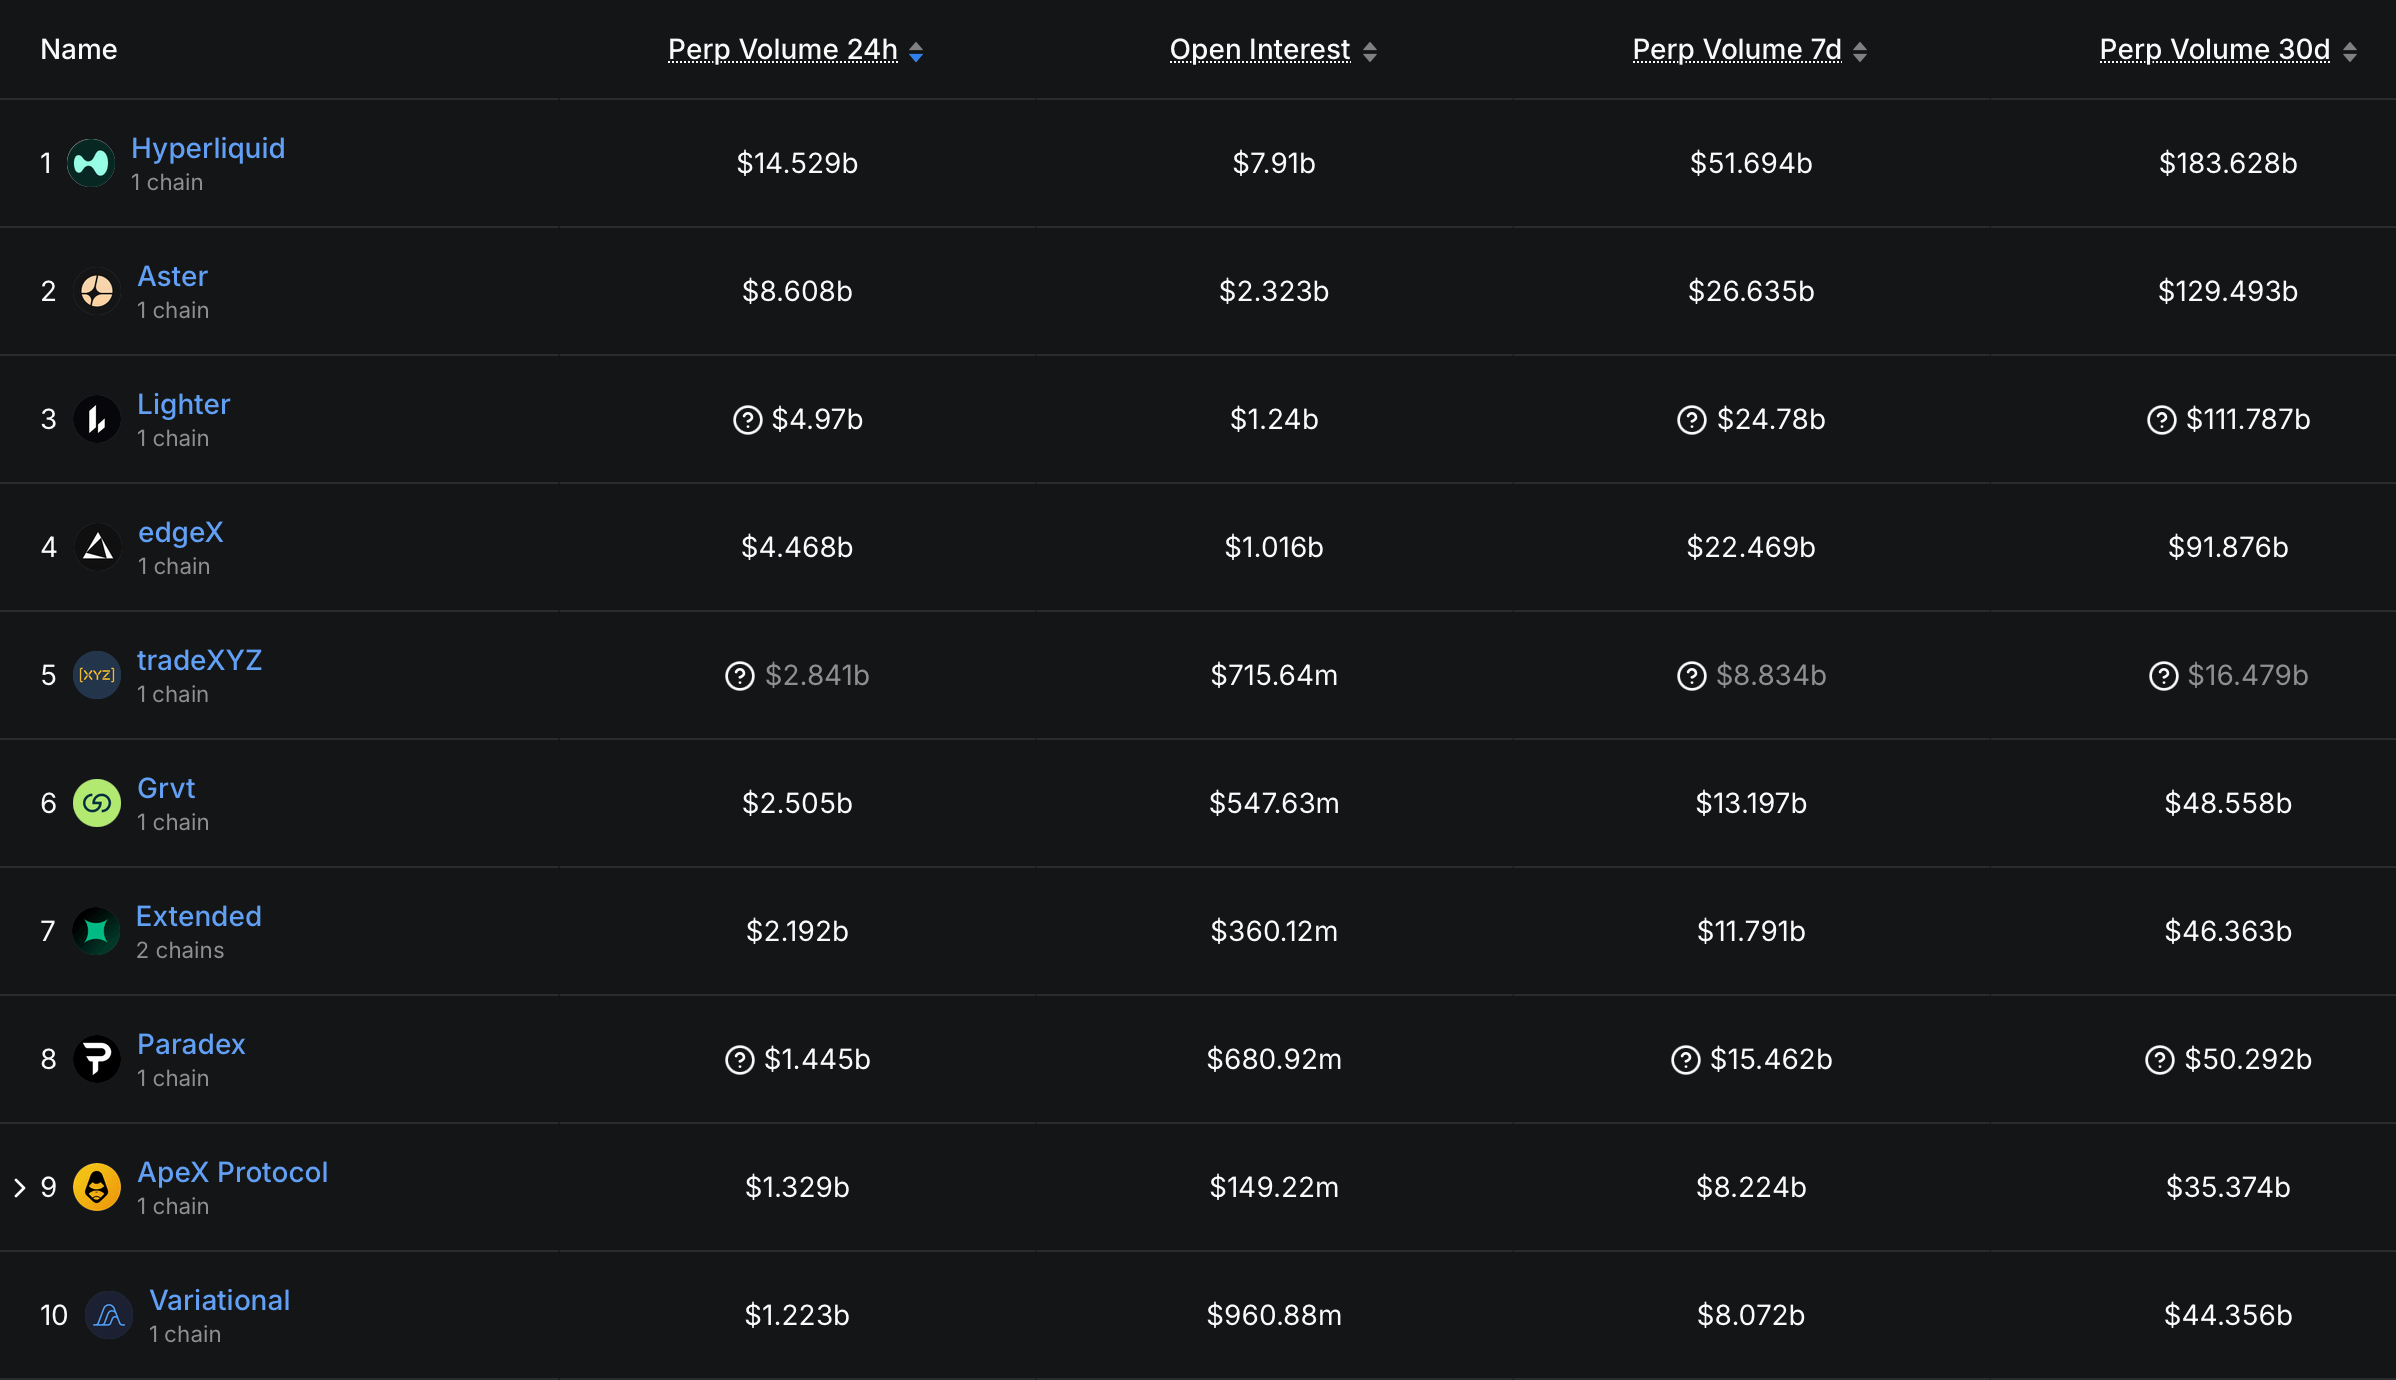Click the ApeX Protocol monkey logo

(x=97, y=1187)
